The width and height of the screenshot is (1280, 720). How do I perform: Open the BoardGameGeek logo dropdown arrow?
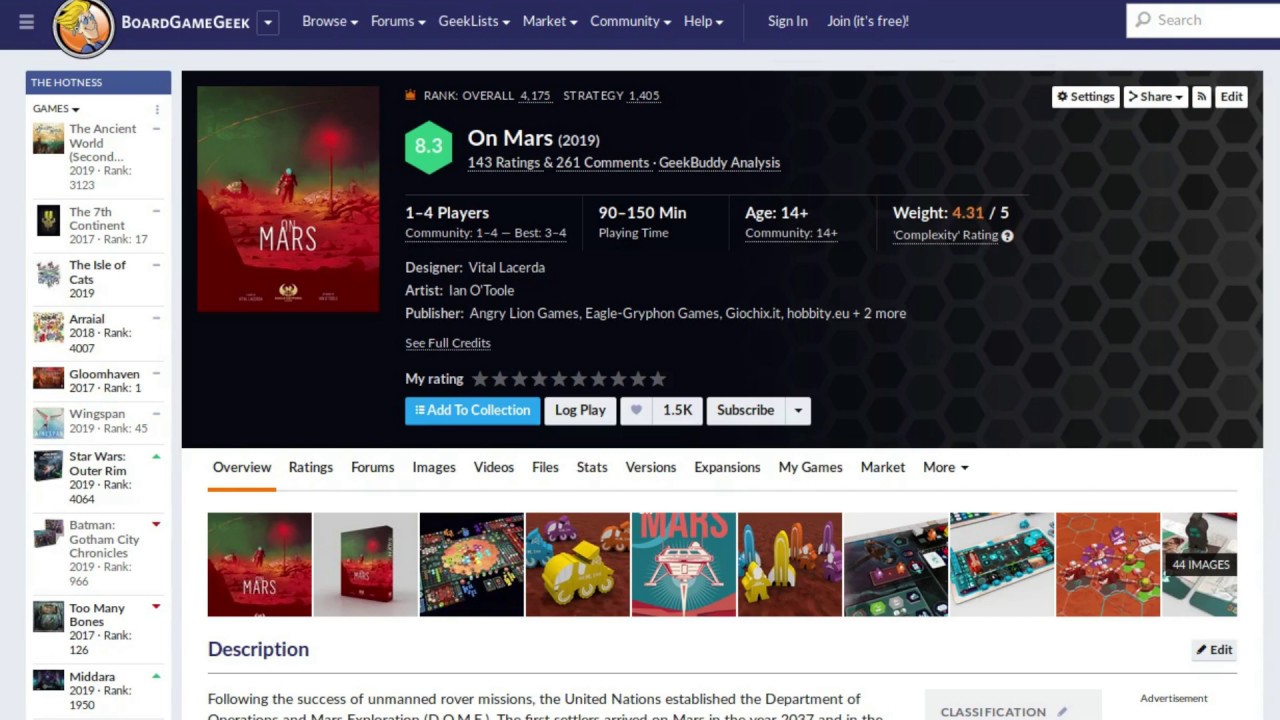coord(267,22)
